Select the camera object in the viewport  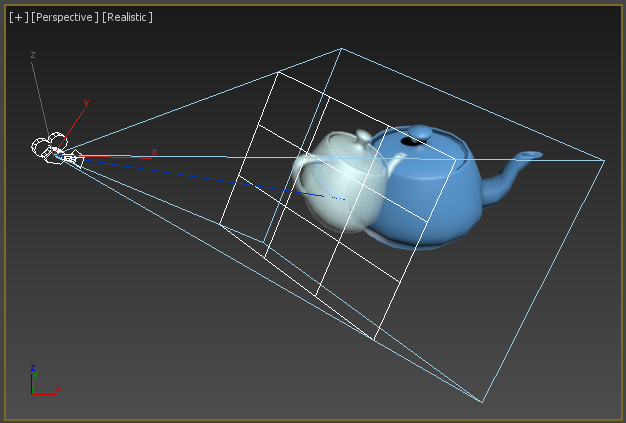point(57,150)
